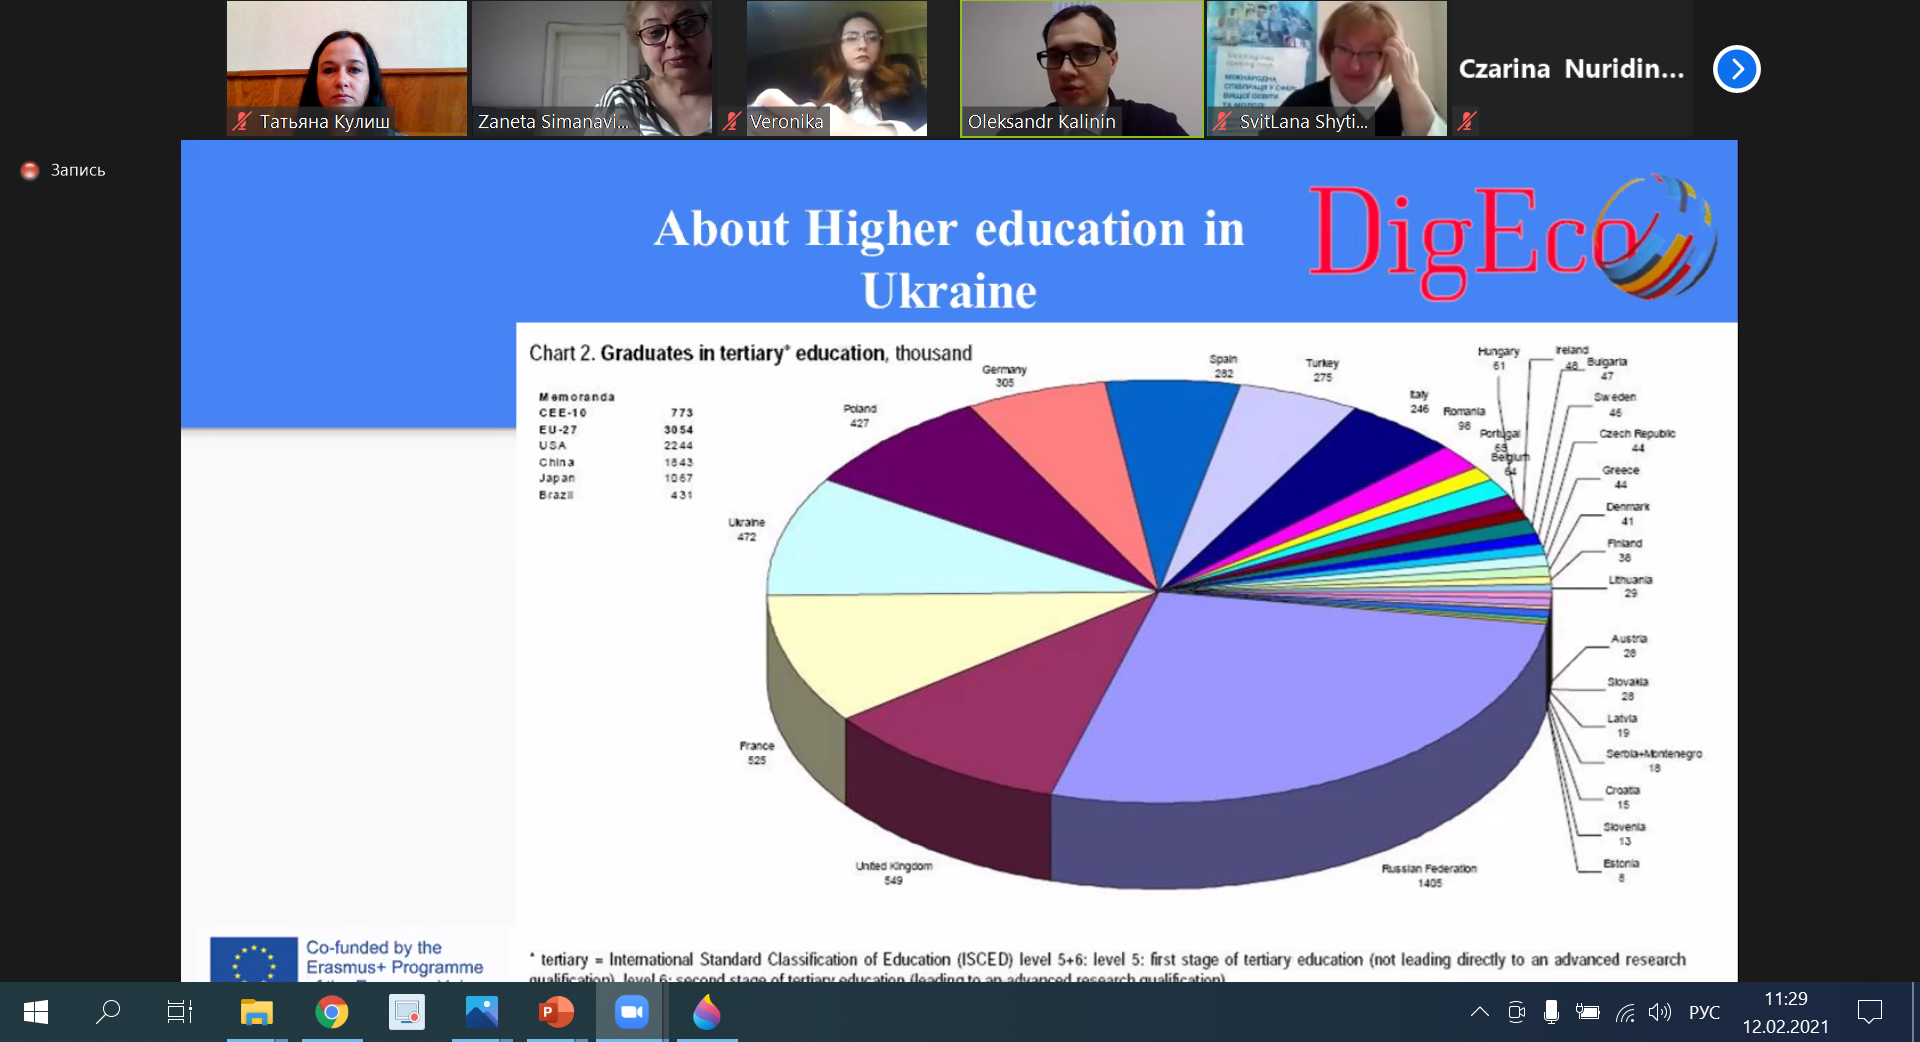Open the Photos app in taskbar
The height and width of the screenshot is (1042, 1920).
click(x=481, y=1012)
